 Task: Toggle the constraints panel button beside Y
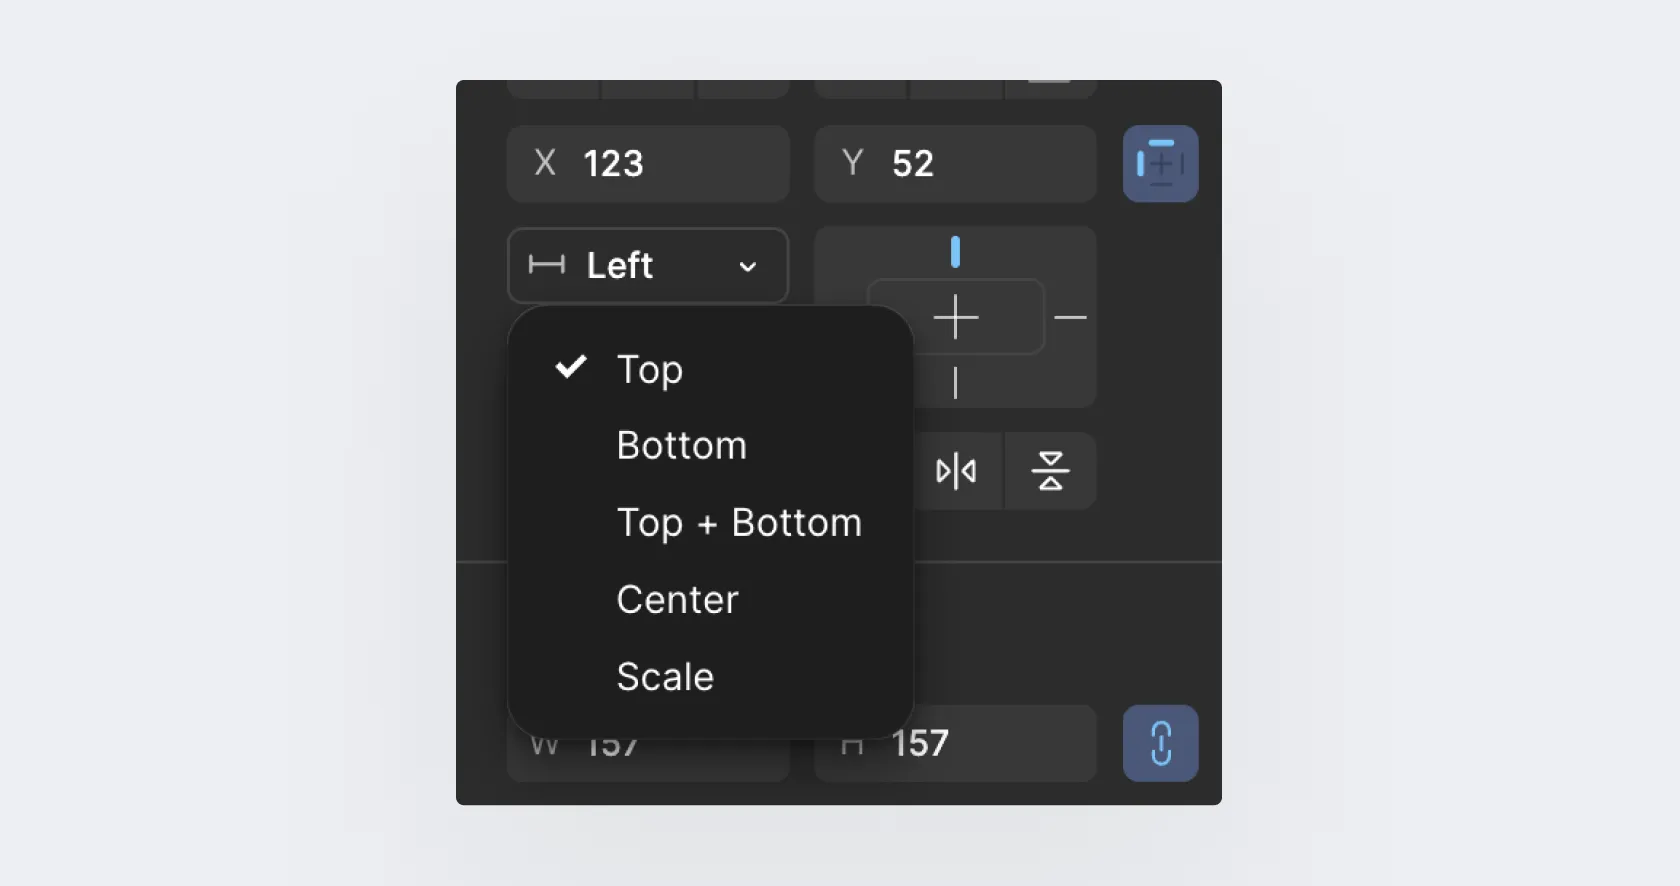[1160, 164]
